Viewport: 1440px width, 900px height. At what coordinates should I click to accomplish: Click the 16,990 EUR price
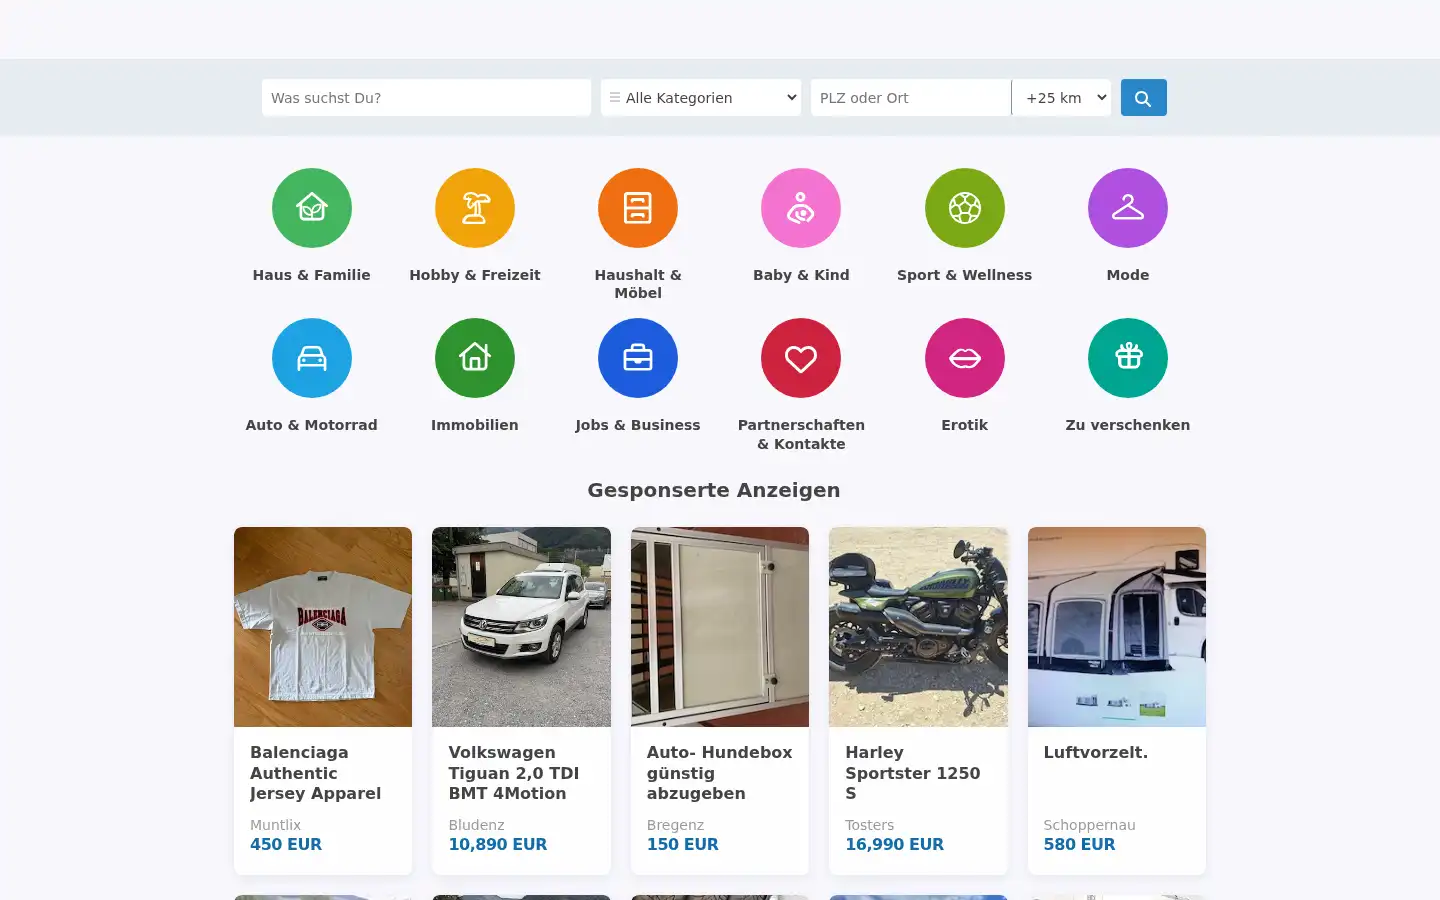pos(895,845)
